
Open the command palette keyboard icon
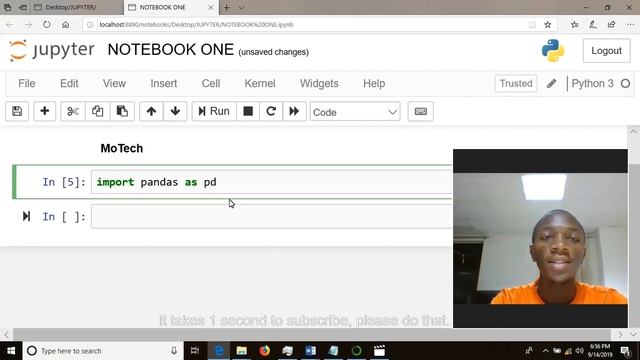pos(420,111)
